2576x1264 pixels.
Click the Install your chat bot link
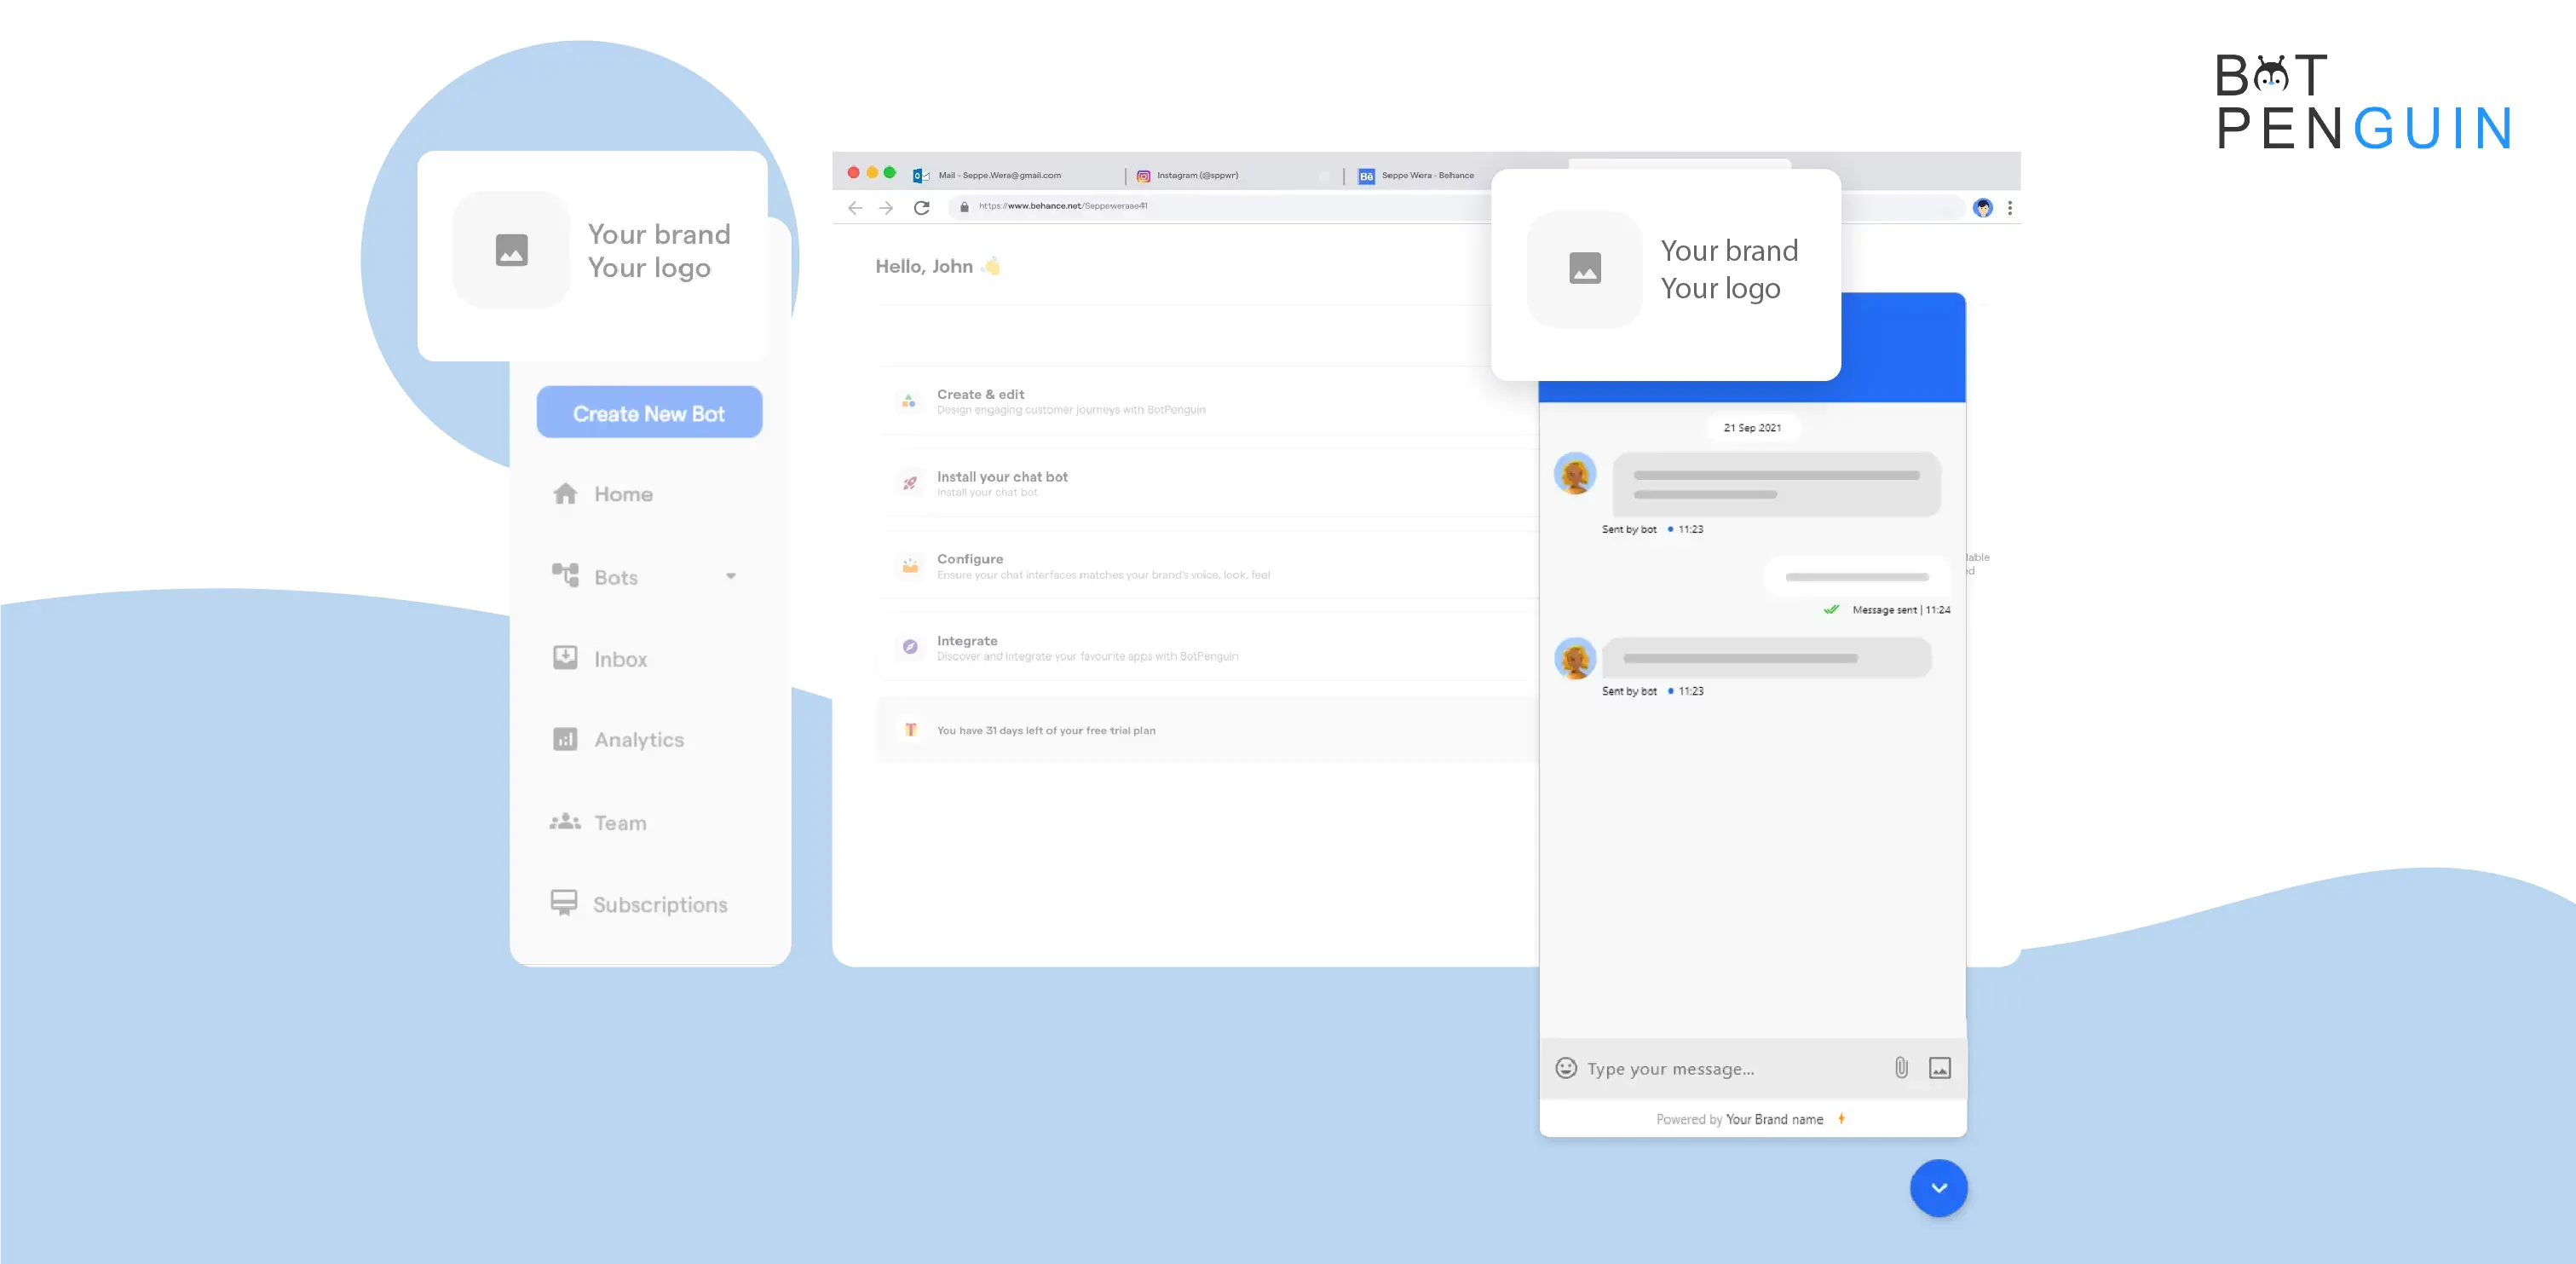(1002, 475)
